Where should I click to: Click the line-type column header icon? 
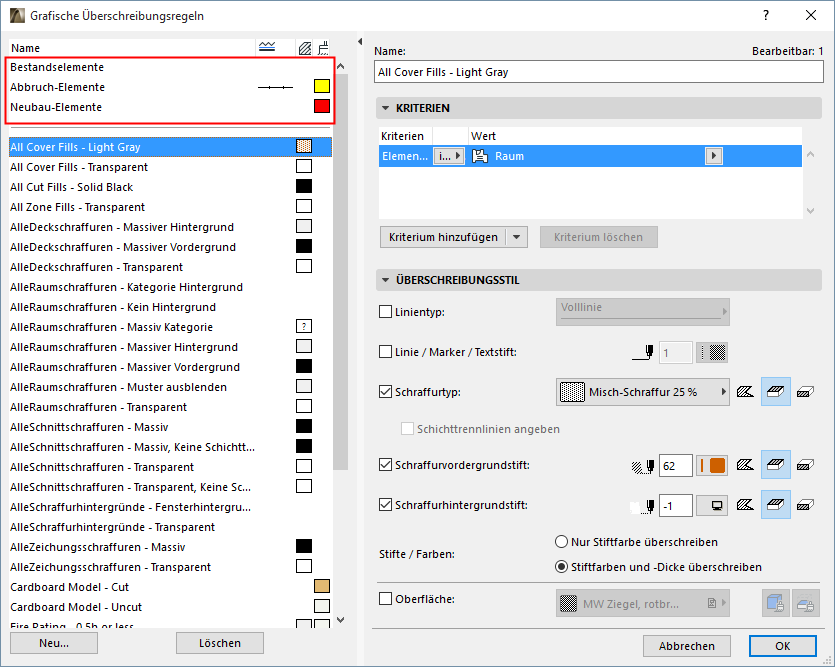267,47
